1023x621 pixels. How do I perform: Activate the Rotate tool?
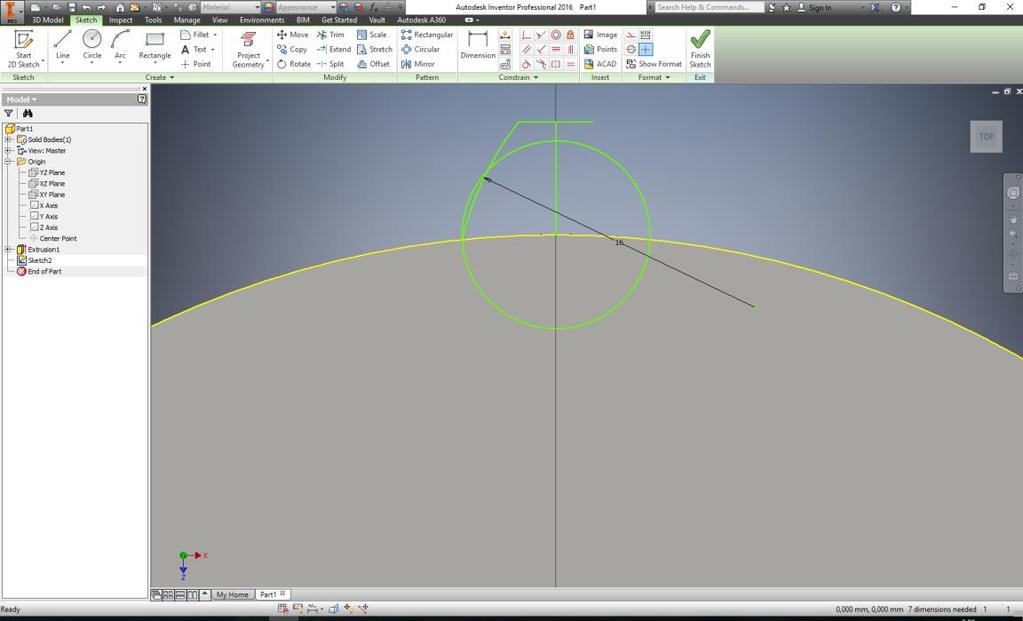[x=294, y=64]
